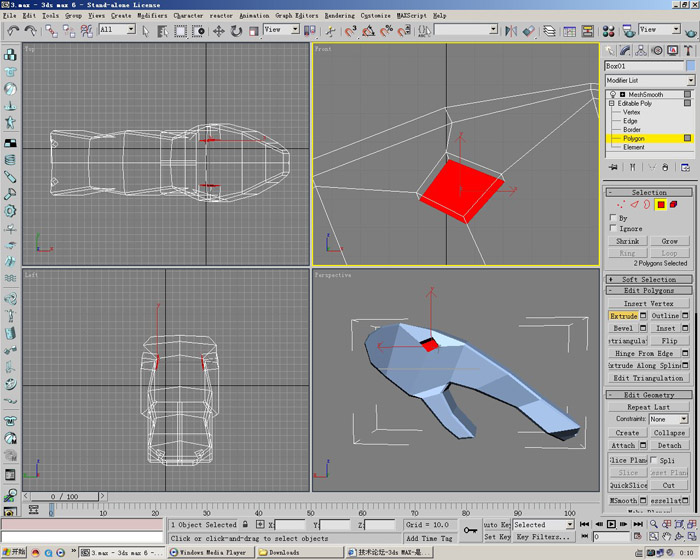Screen dimensions: 700x560
Task: Open the Modifier List dropdown
Action: click(x=690, y=81)
